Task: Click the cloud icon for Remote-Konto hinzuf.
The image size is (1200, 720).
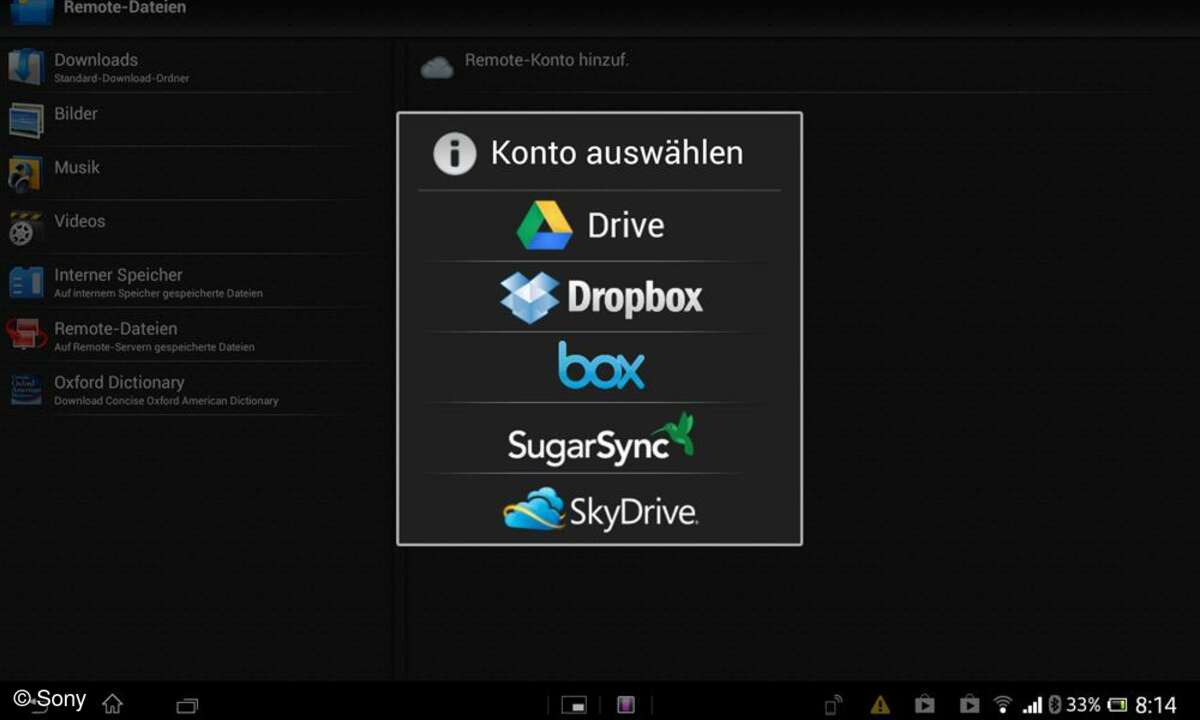Action: 437,67
